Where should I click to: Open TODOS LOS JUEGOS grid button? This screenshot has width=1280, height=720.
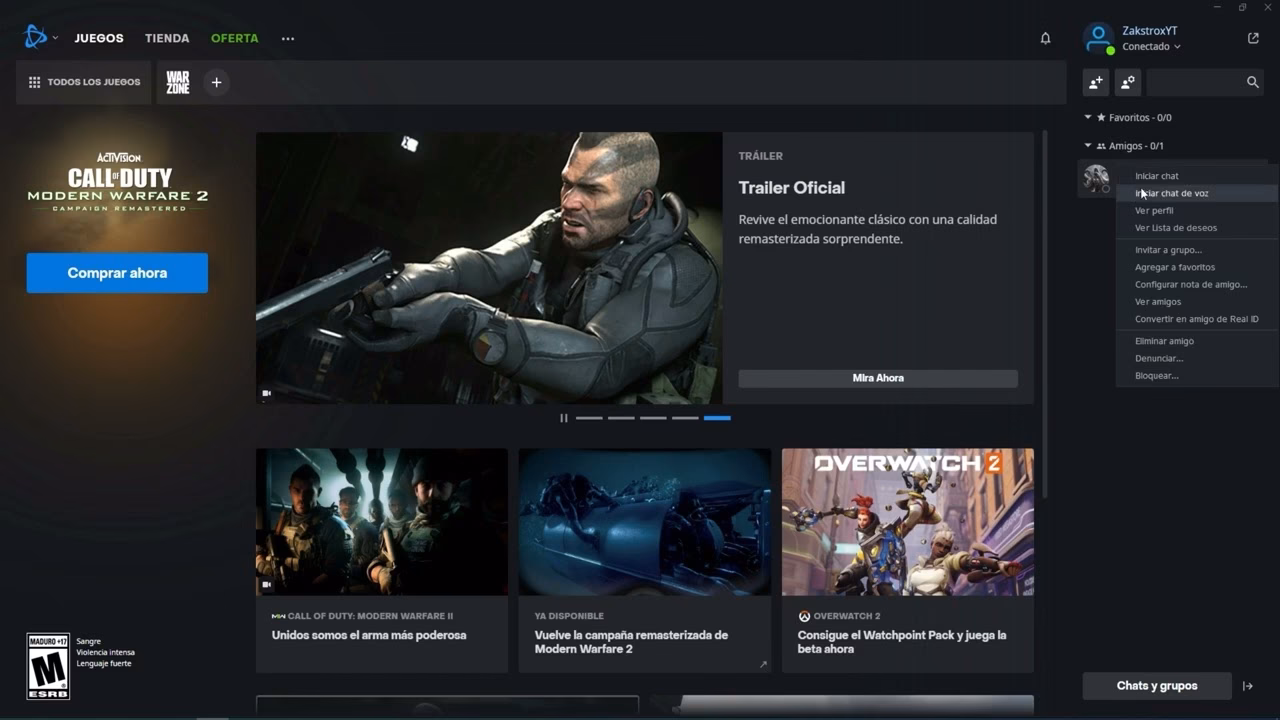click(84, 82)
